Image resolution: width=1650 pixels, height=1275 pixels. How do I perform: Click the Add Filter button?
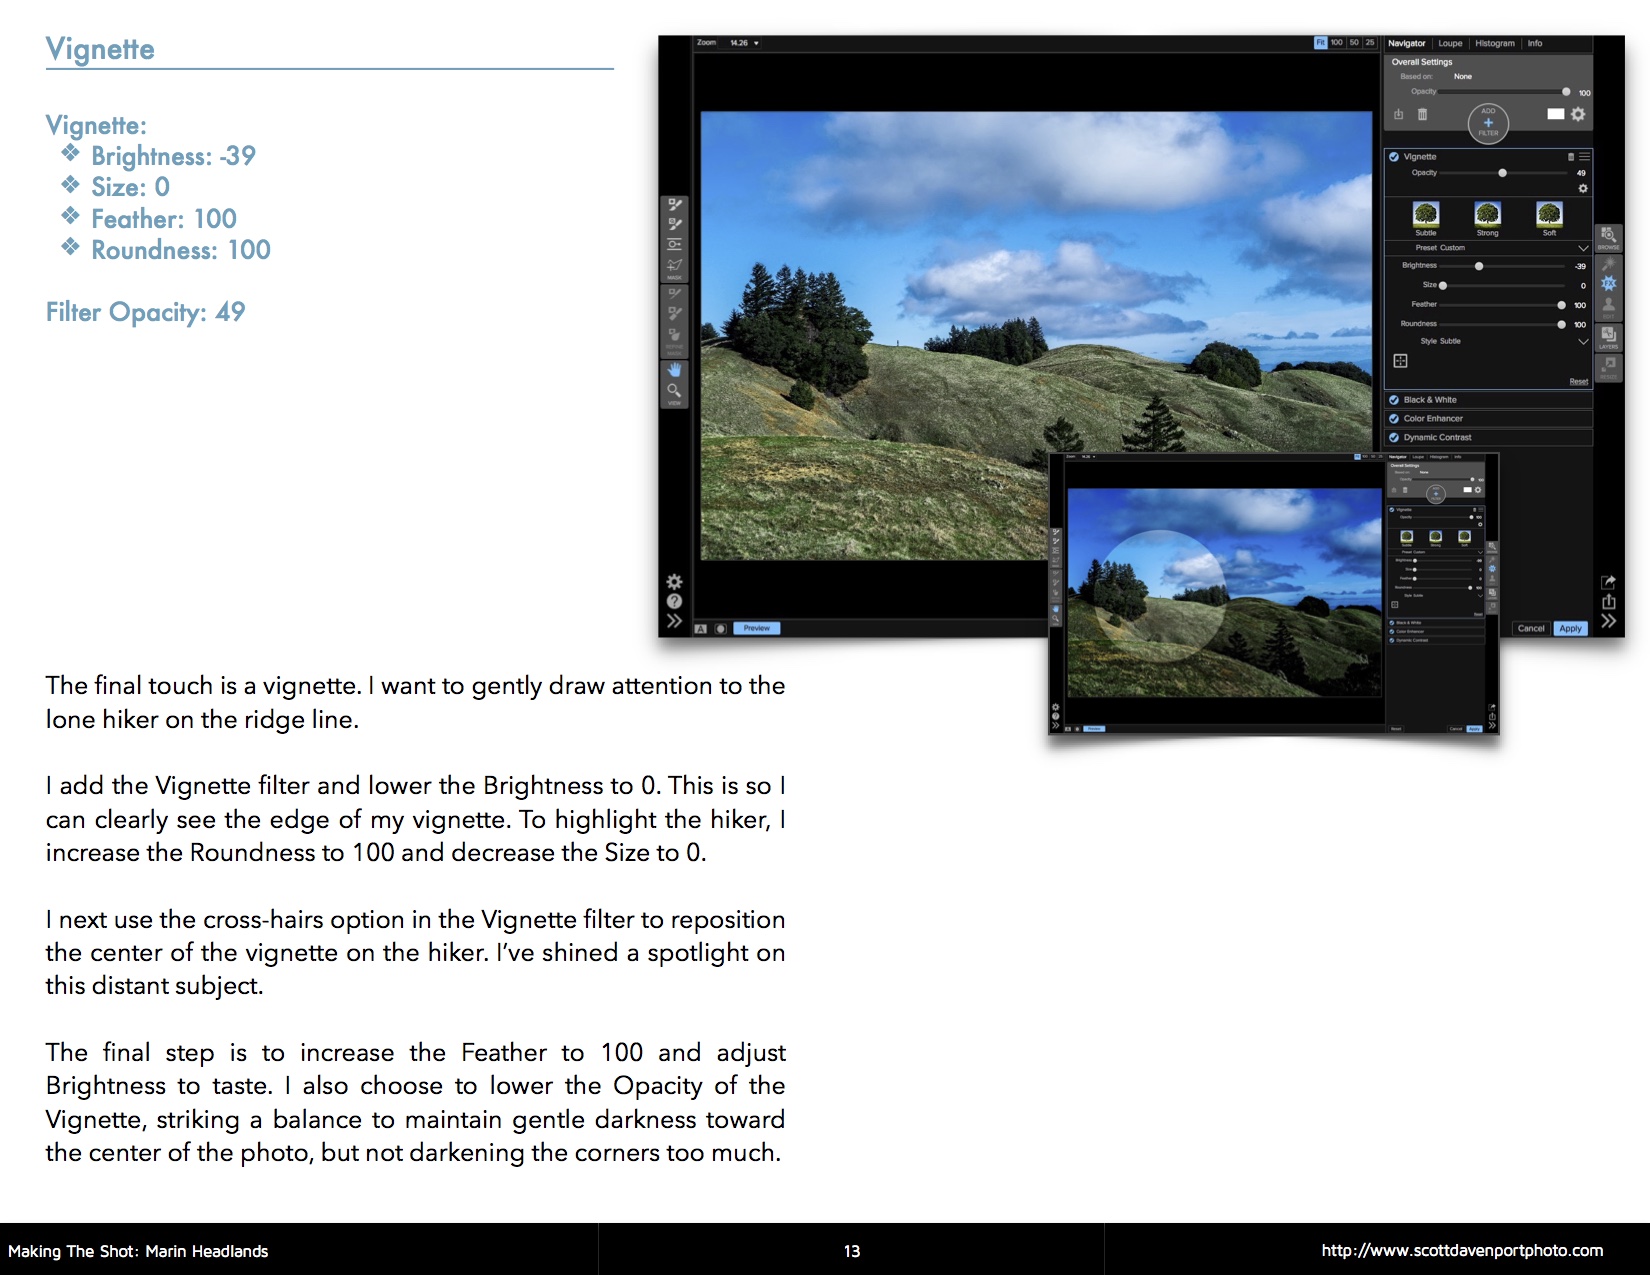tap(1488, 123)
